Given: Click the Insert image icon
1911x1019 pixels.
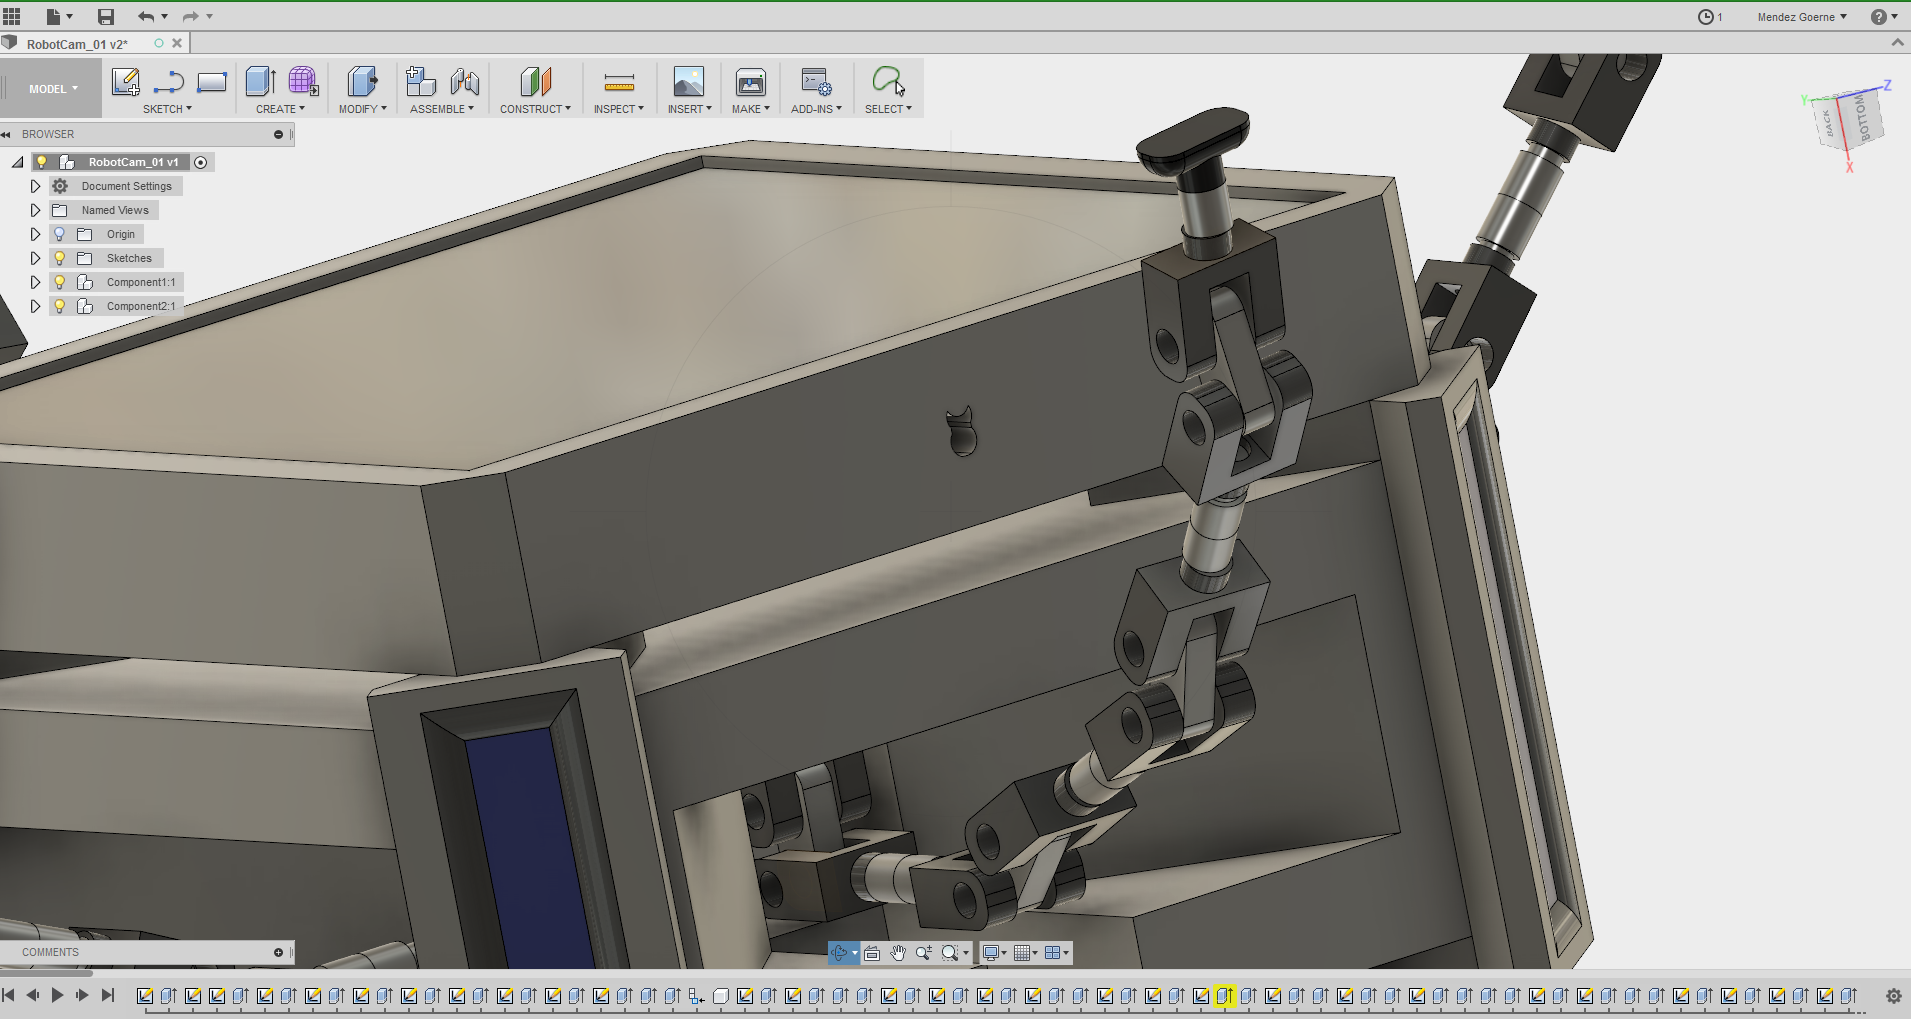Looking at the screenshot, I should [689, 81].
